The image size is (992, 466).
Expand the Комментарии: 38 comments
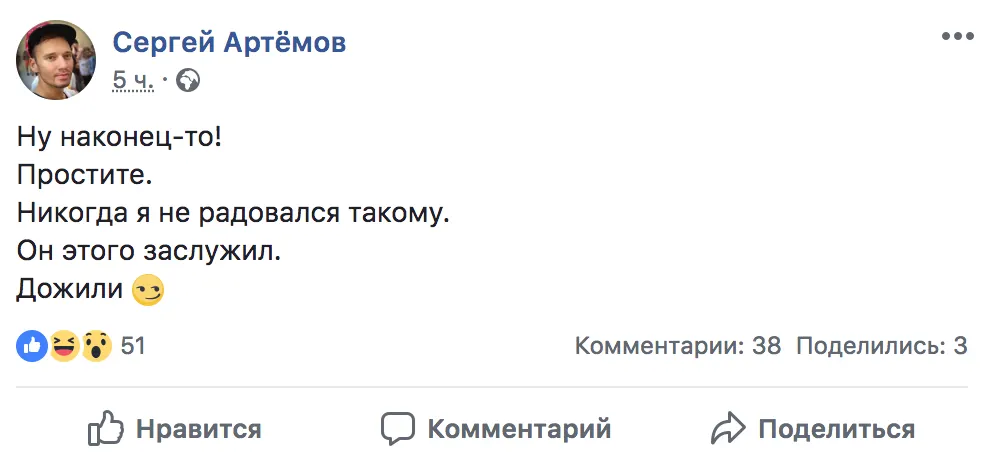(677, 347)
